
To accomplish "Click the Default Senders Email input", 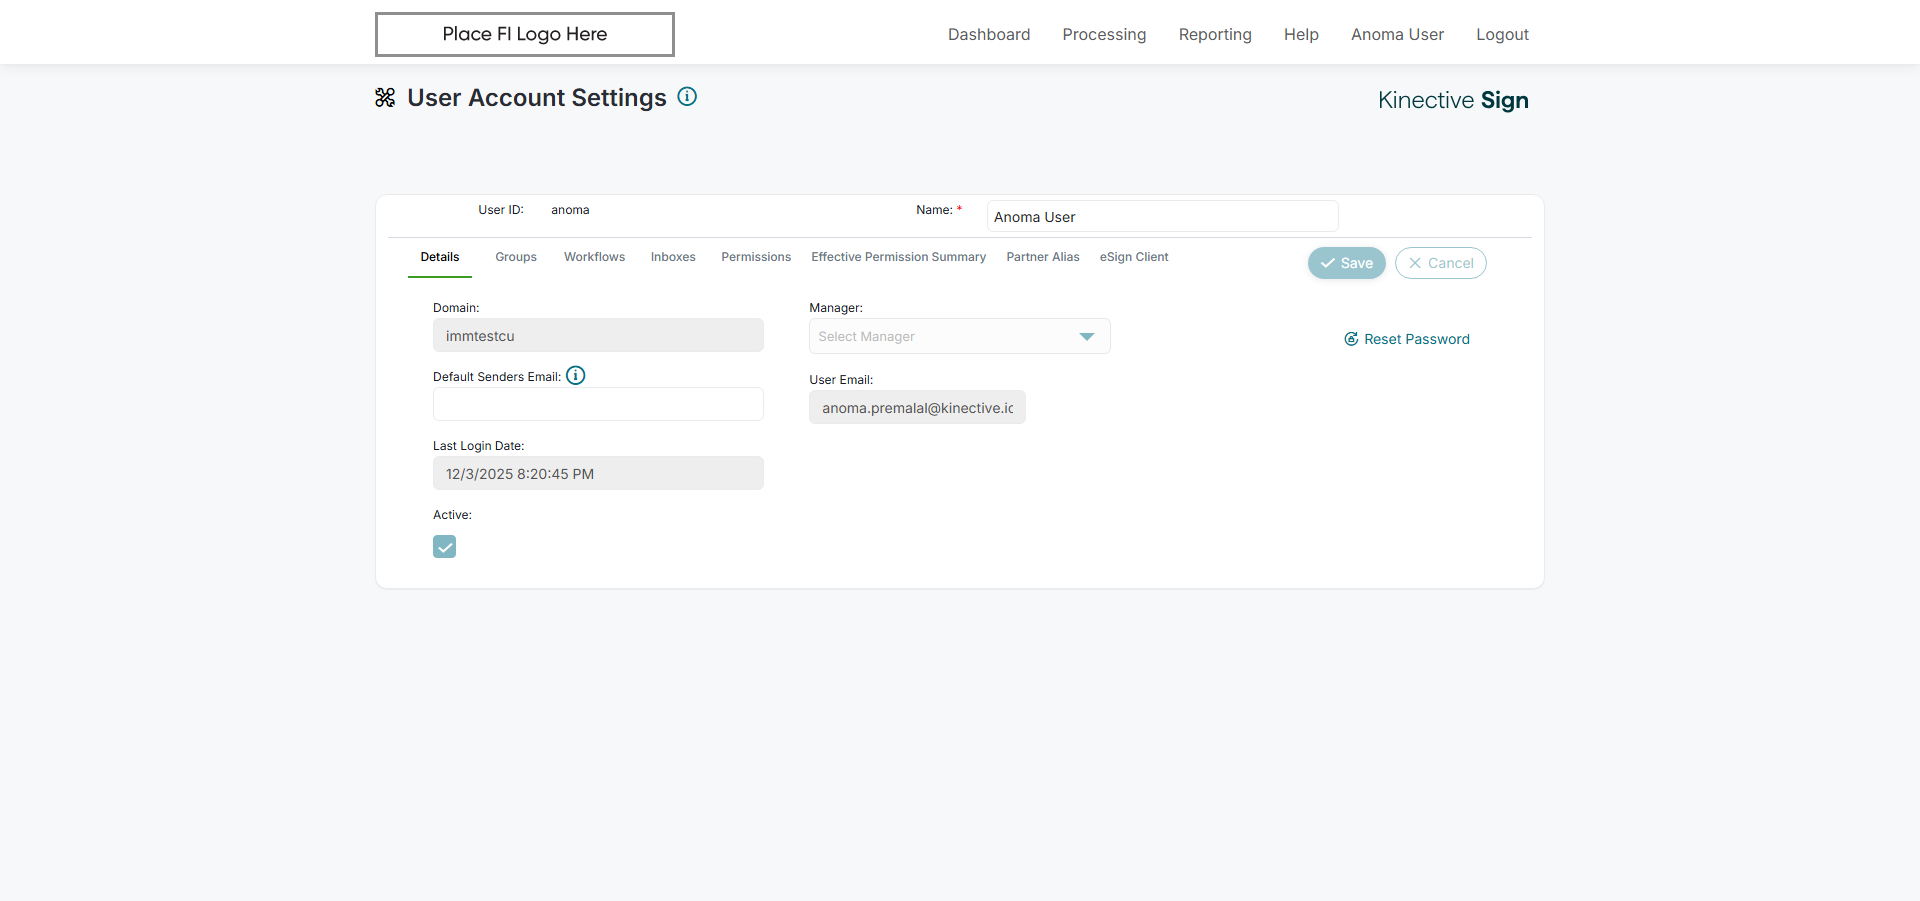I will point(598,405).
